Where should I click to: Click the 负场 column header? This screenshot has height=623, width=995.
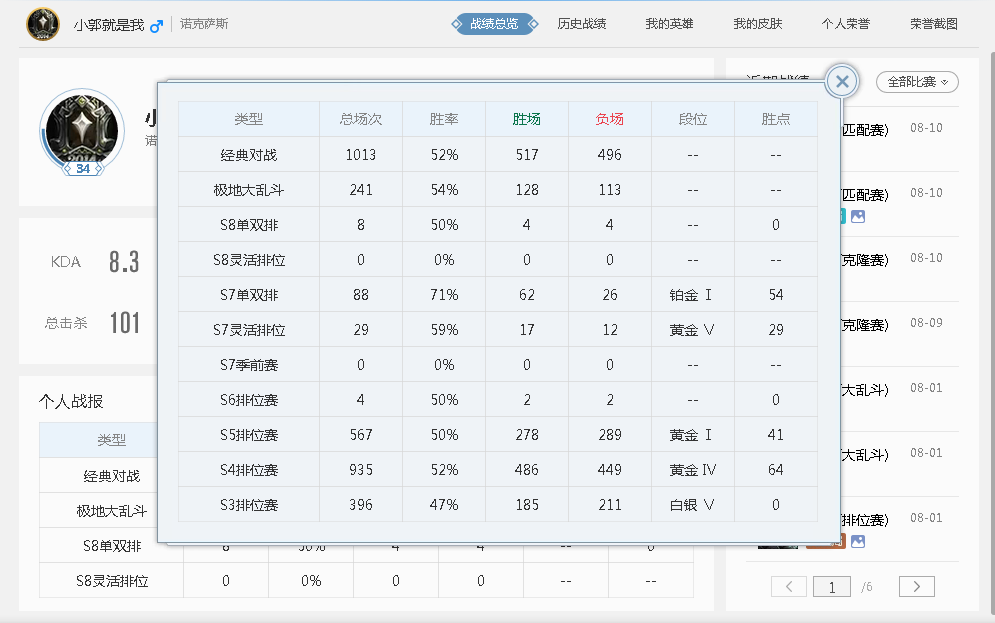[609, 119]
